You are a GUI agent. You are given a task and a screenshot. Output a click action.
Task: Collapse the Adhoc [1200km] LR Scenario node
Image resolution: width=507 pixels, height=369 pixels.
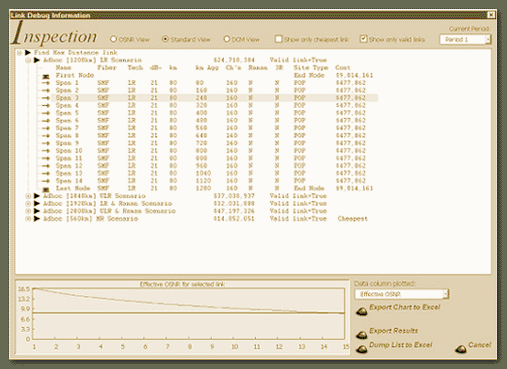tap(28, 60)
